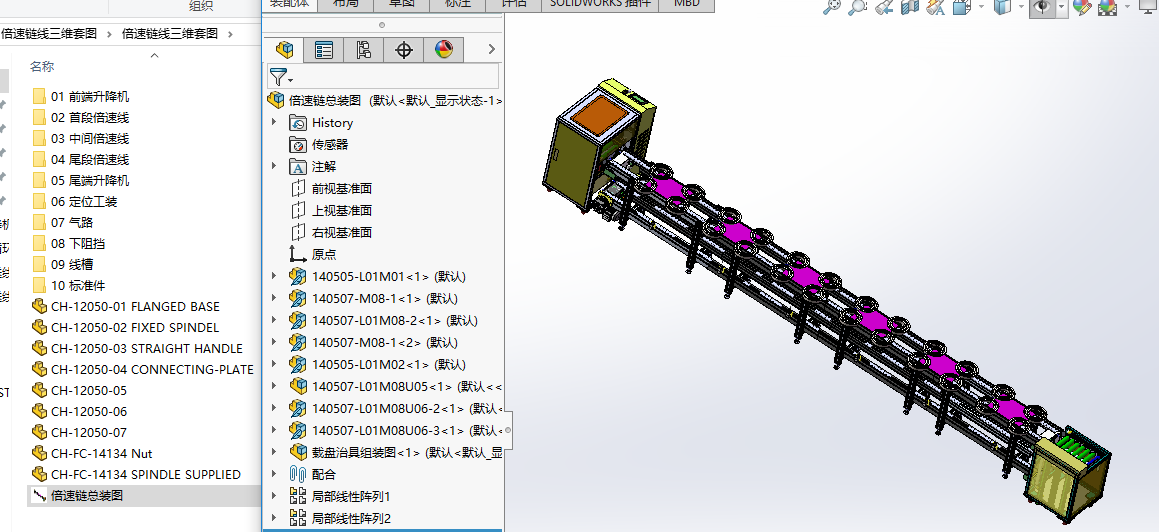Click the View Orientation cube icon

961,7
